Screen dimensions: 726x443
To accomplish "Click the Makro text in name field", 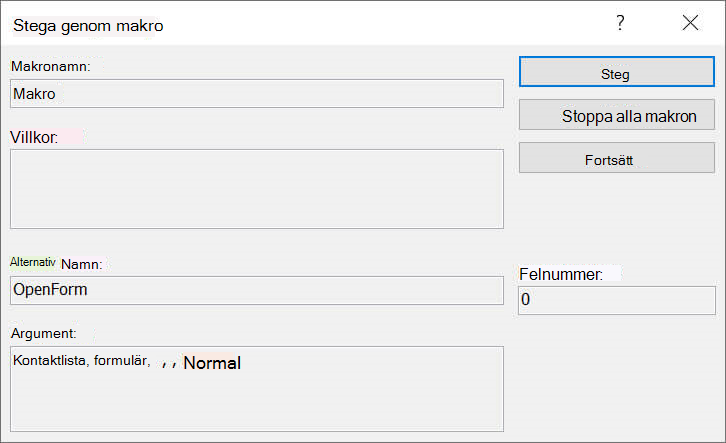I will pyautogui.click(x=34, y=94).
